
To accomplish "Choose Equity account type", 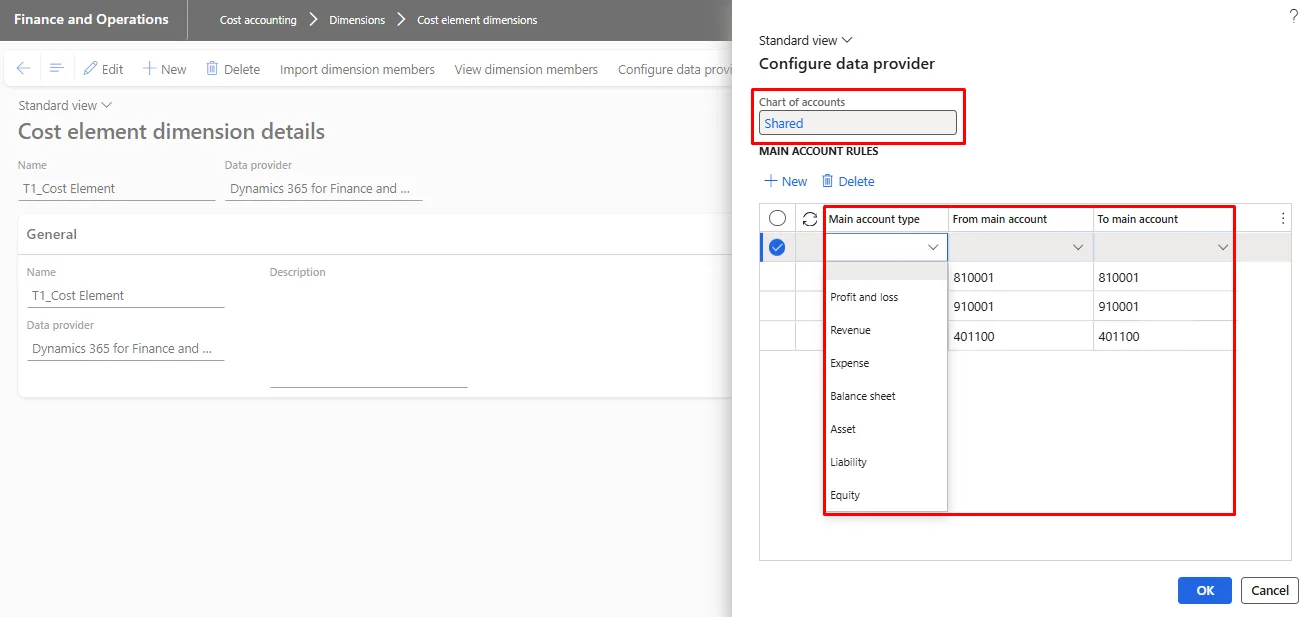I will [886, 495].
